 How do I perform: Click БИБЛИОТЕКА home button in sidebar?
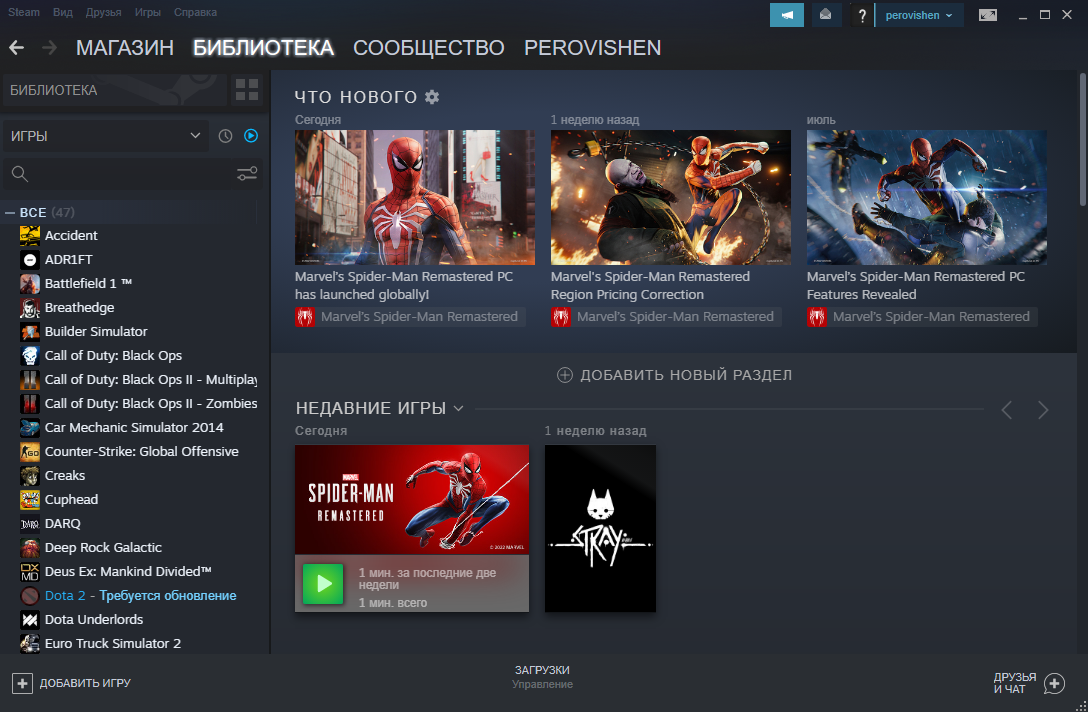pyautogui.click(x=114, y=90)
